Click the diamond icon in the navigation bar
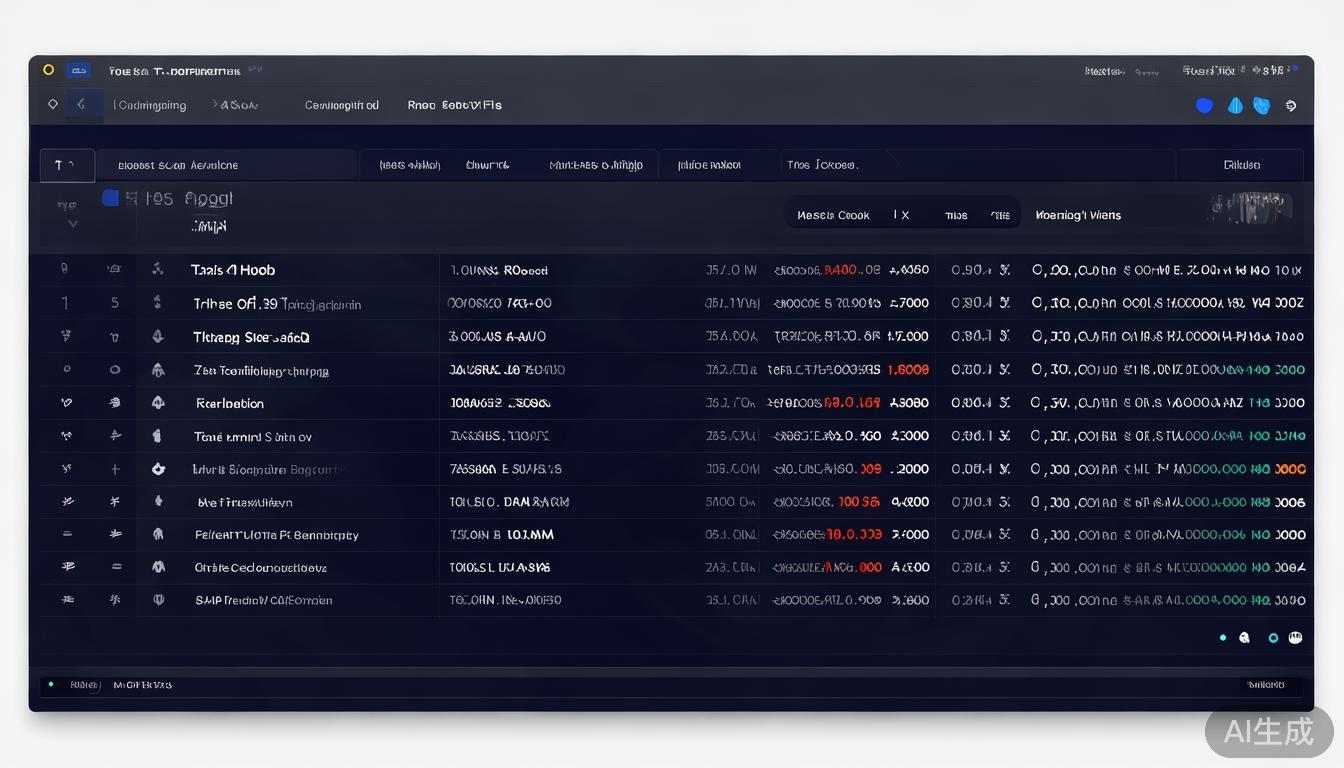Viewport: 1344px width, 768px height. pyautogui.click(x=53, y=104)
